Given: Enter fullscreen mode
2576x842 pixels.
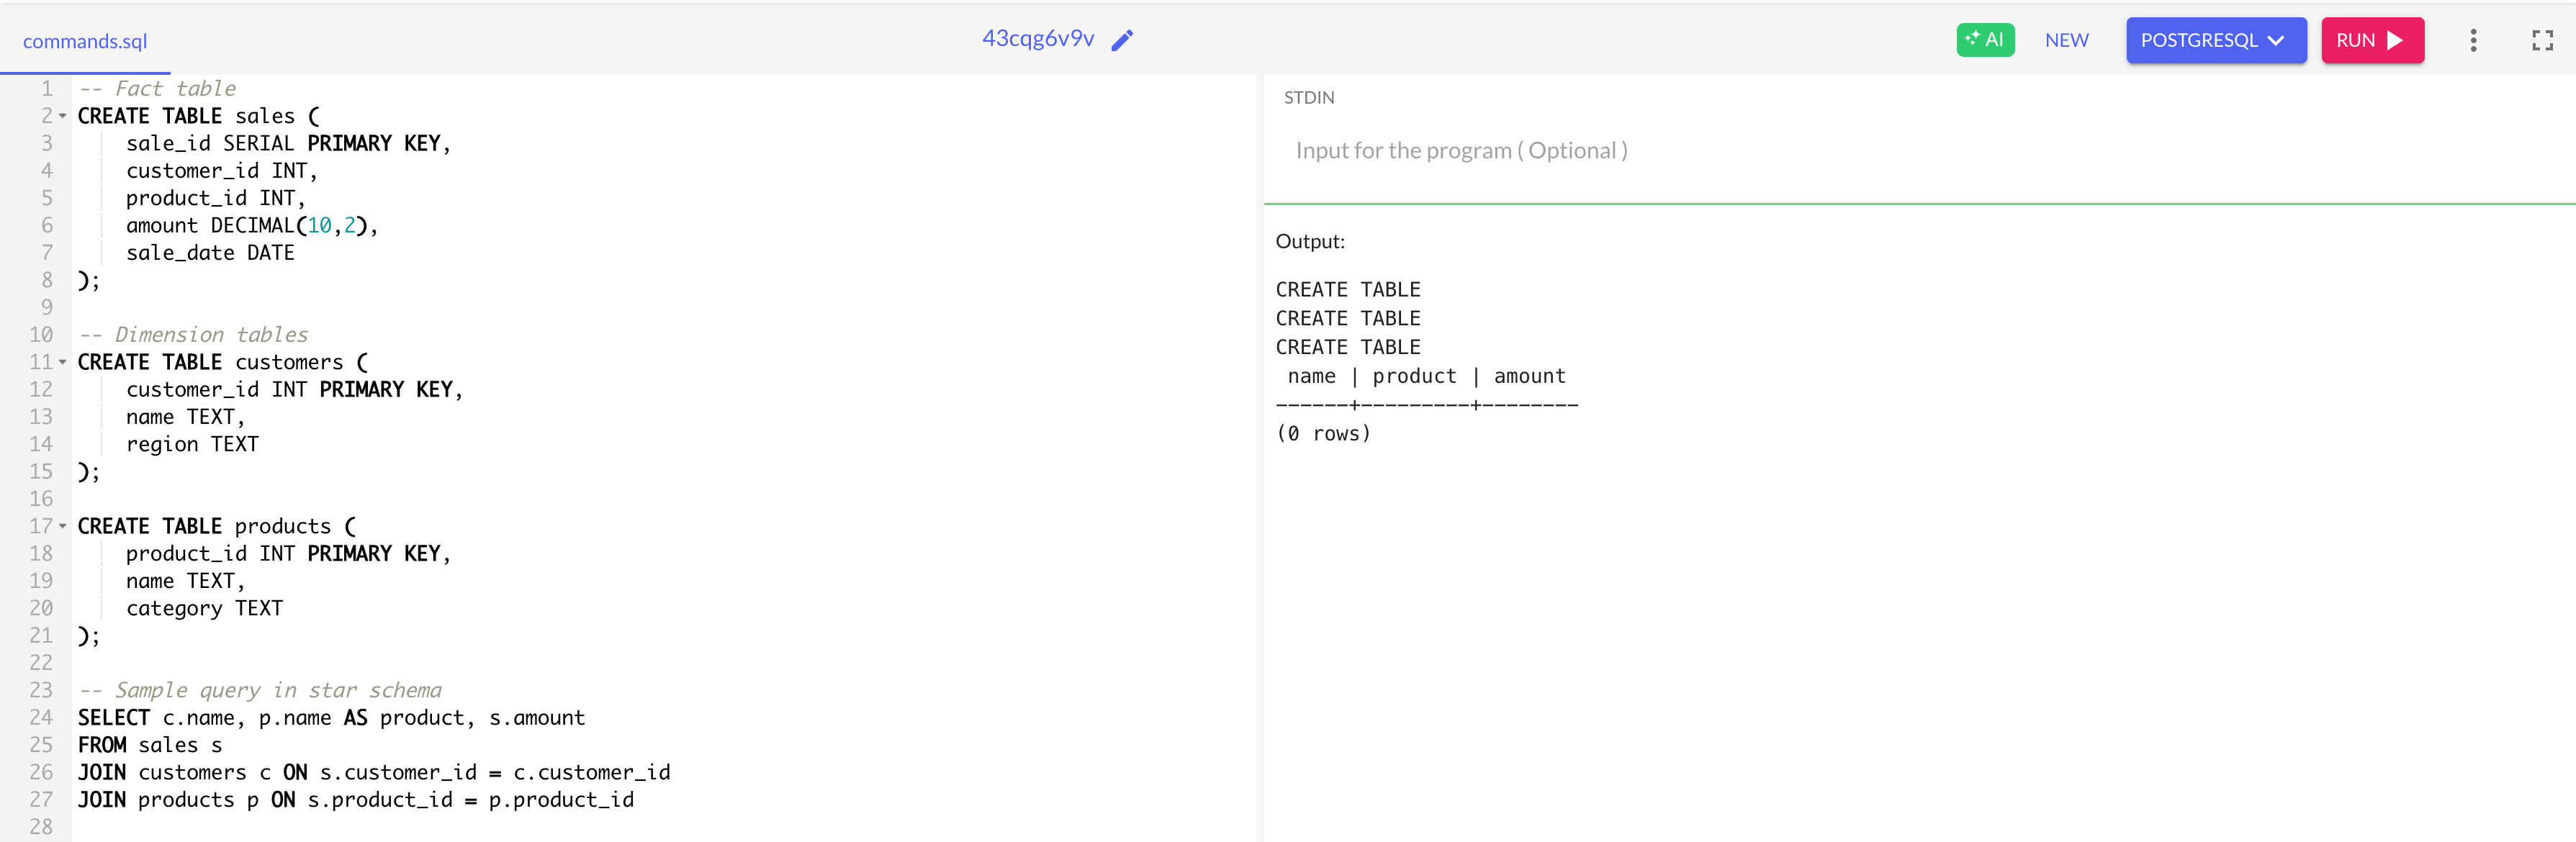Looking at the screenshot, I should pos(2543,40).
